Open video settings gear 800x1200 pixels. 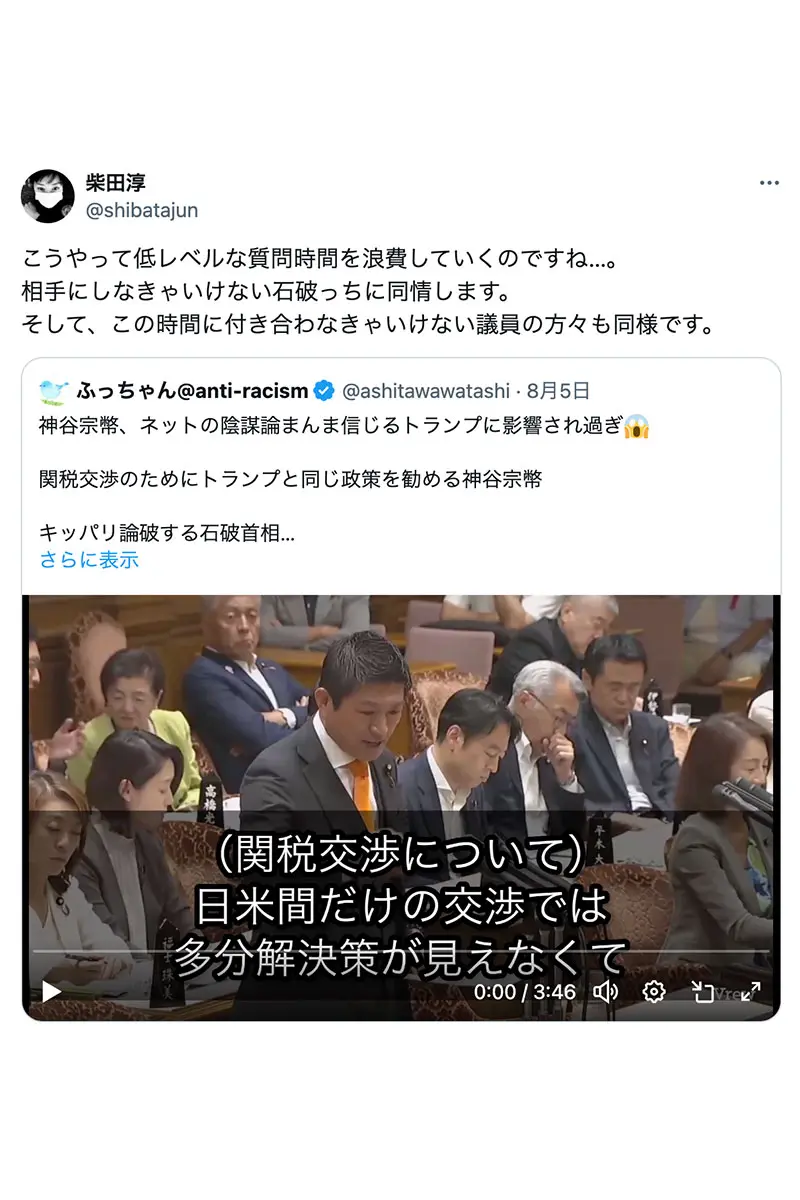[654, 992]
